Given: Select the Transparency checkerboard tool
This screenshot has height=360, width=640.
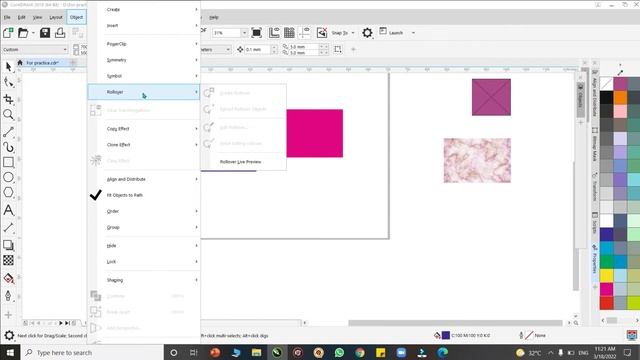Looking at the screenshot, I should click(x=9, y=260).
